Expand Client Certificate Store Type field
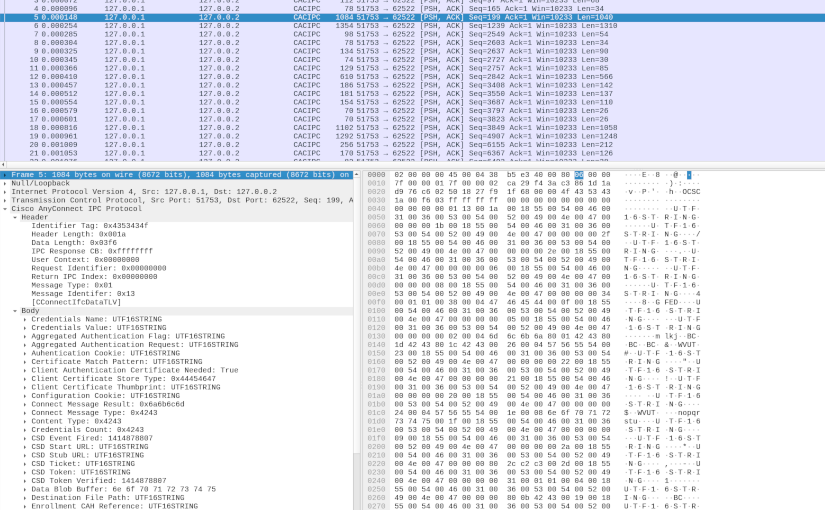This screenshot has height=510, width=825. (25, 378)
